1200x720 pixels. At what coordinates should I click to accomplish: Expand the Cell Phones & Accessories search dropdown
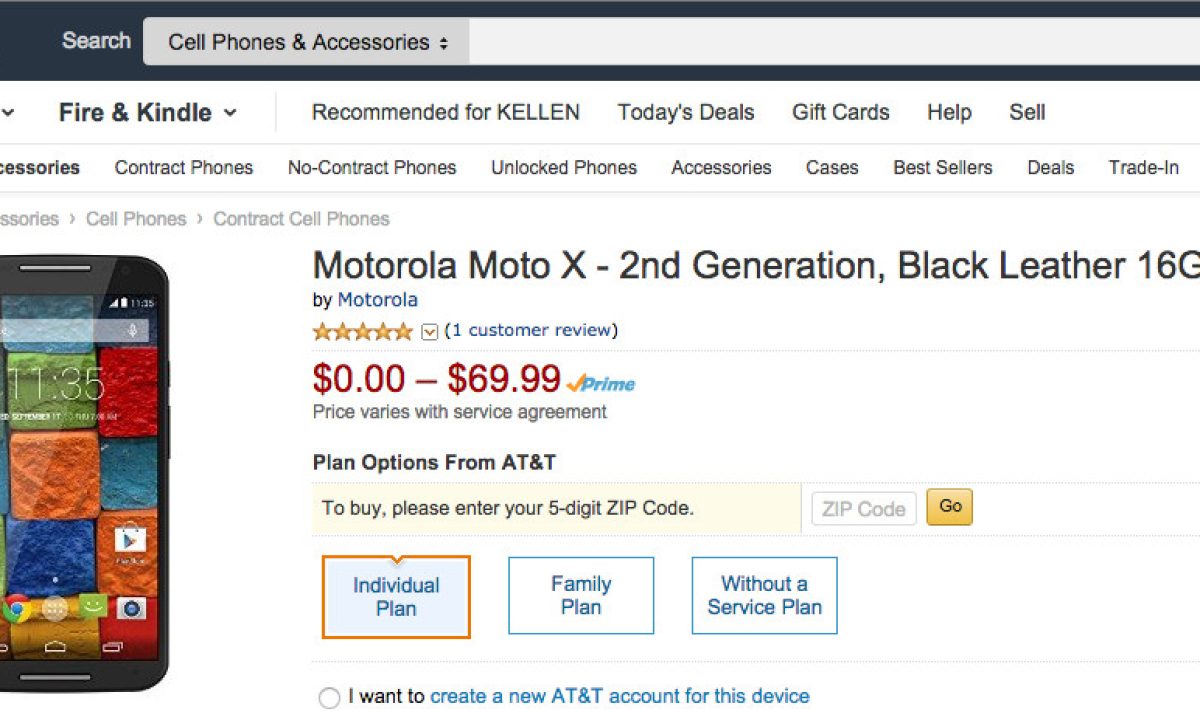coord(307,42)
